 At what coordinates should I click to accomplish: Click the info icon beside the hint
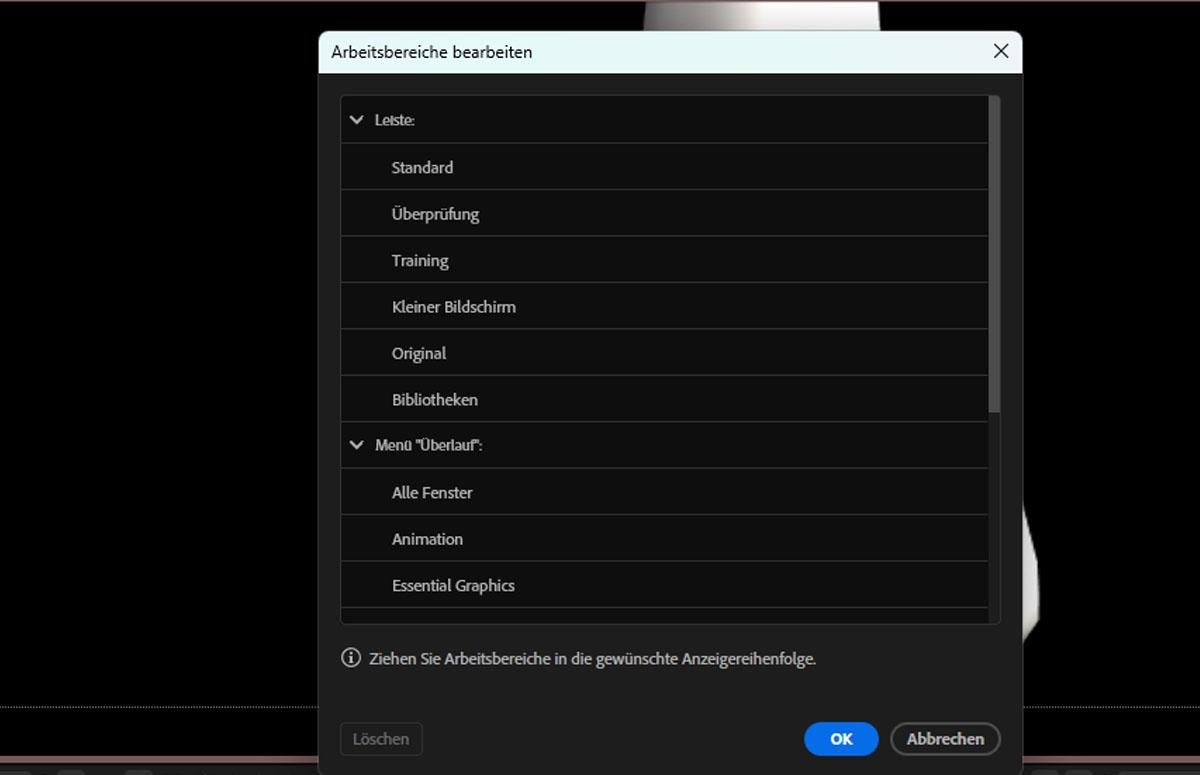(351, 658)
